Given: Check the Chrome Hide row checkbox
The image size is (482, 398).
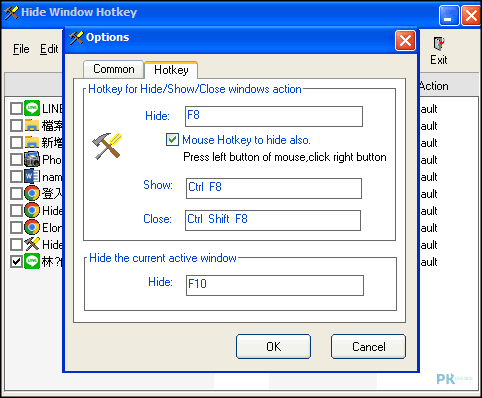Looking at the screenshot, I should (16, 210).
